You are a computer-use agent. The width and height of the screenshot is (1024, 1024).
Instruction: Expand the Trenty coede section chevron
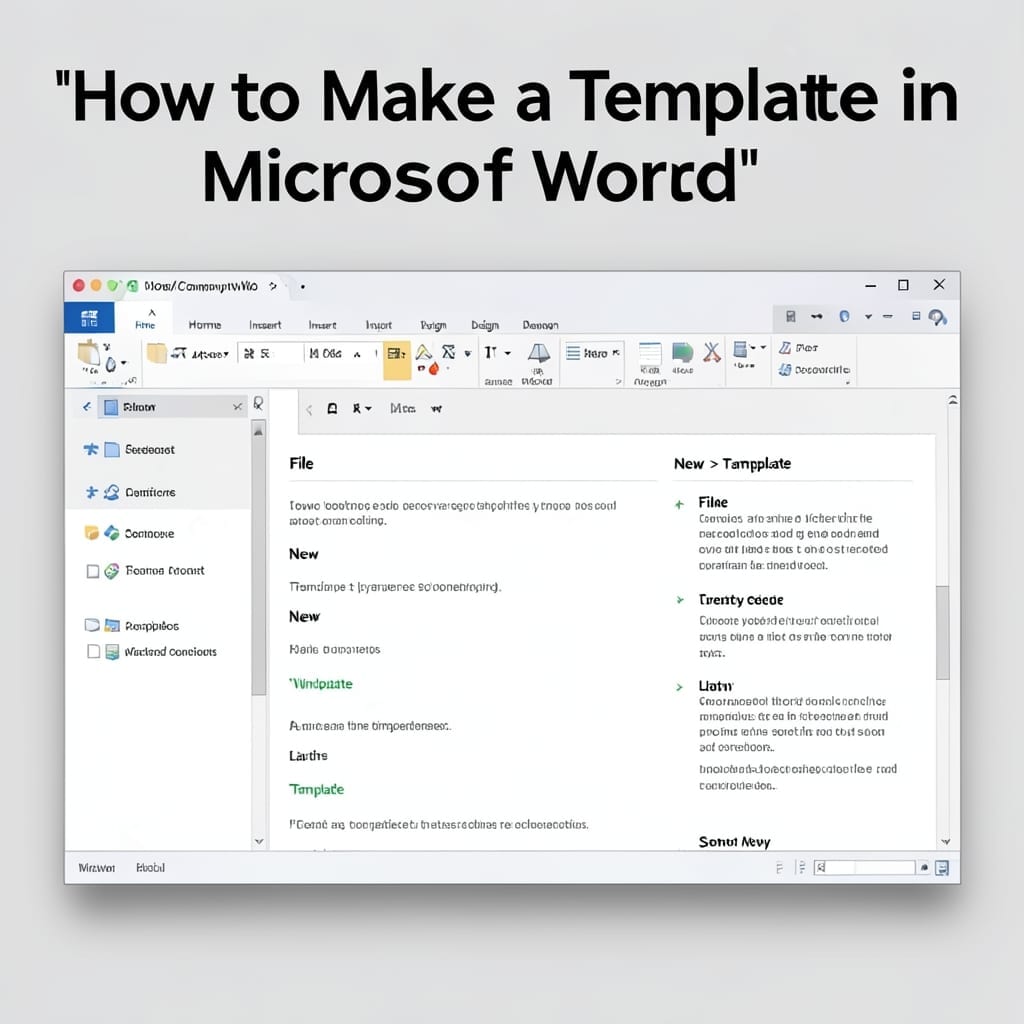[680, 600]
